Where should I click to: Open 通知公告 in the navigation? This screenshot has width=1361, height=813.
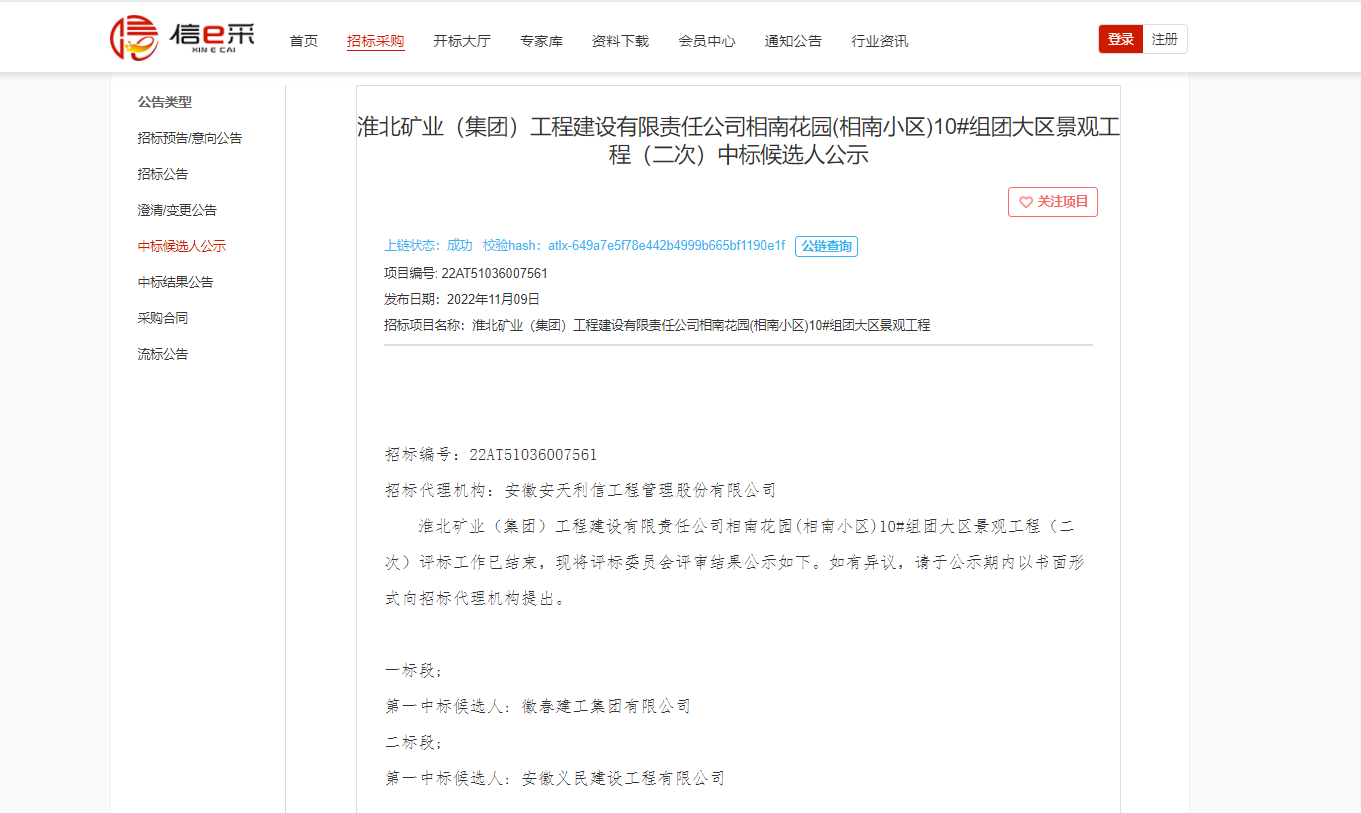tap(793, 41)
